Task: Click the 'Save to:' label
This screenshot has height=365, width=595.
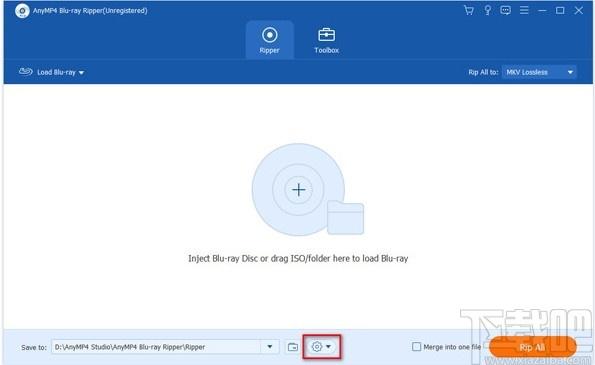Action: [x=34, y=348]
